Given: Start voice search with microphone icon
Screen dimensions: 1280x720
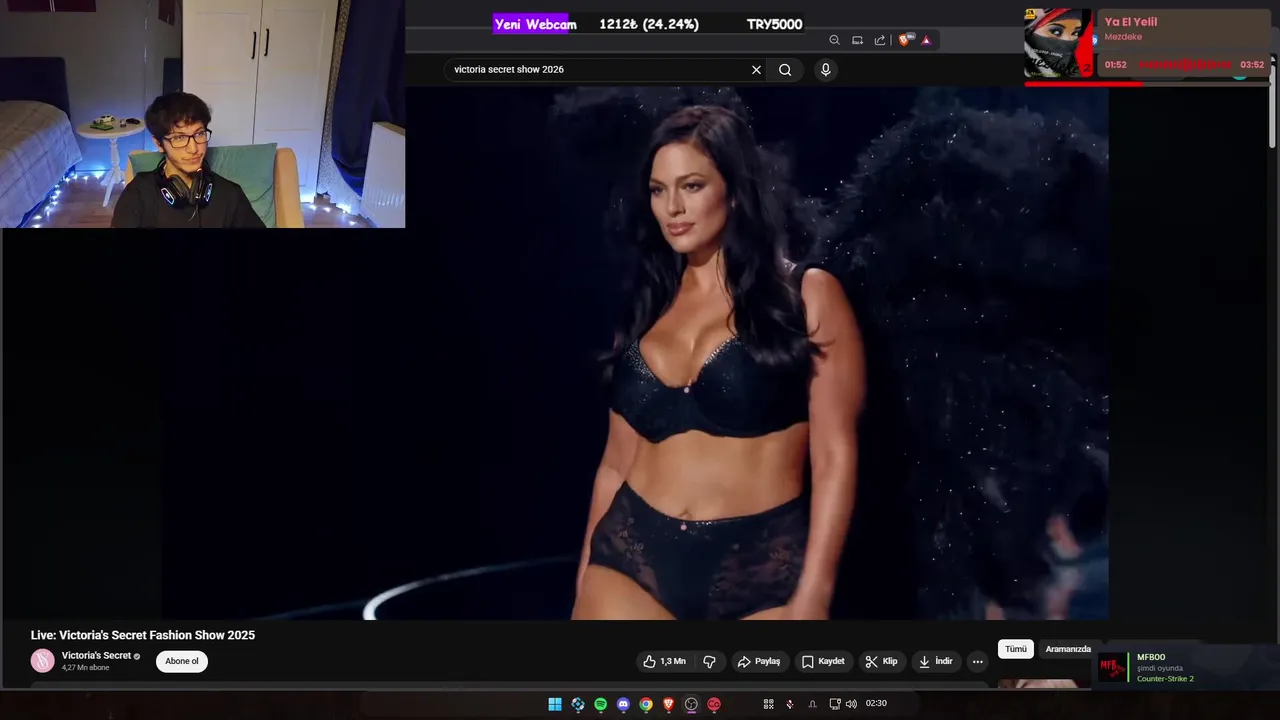Looking at the screenshot, I should click(825, 69).
